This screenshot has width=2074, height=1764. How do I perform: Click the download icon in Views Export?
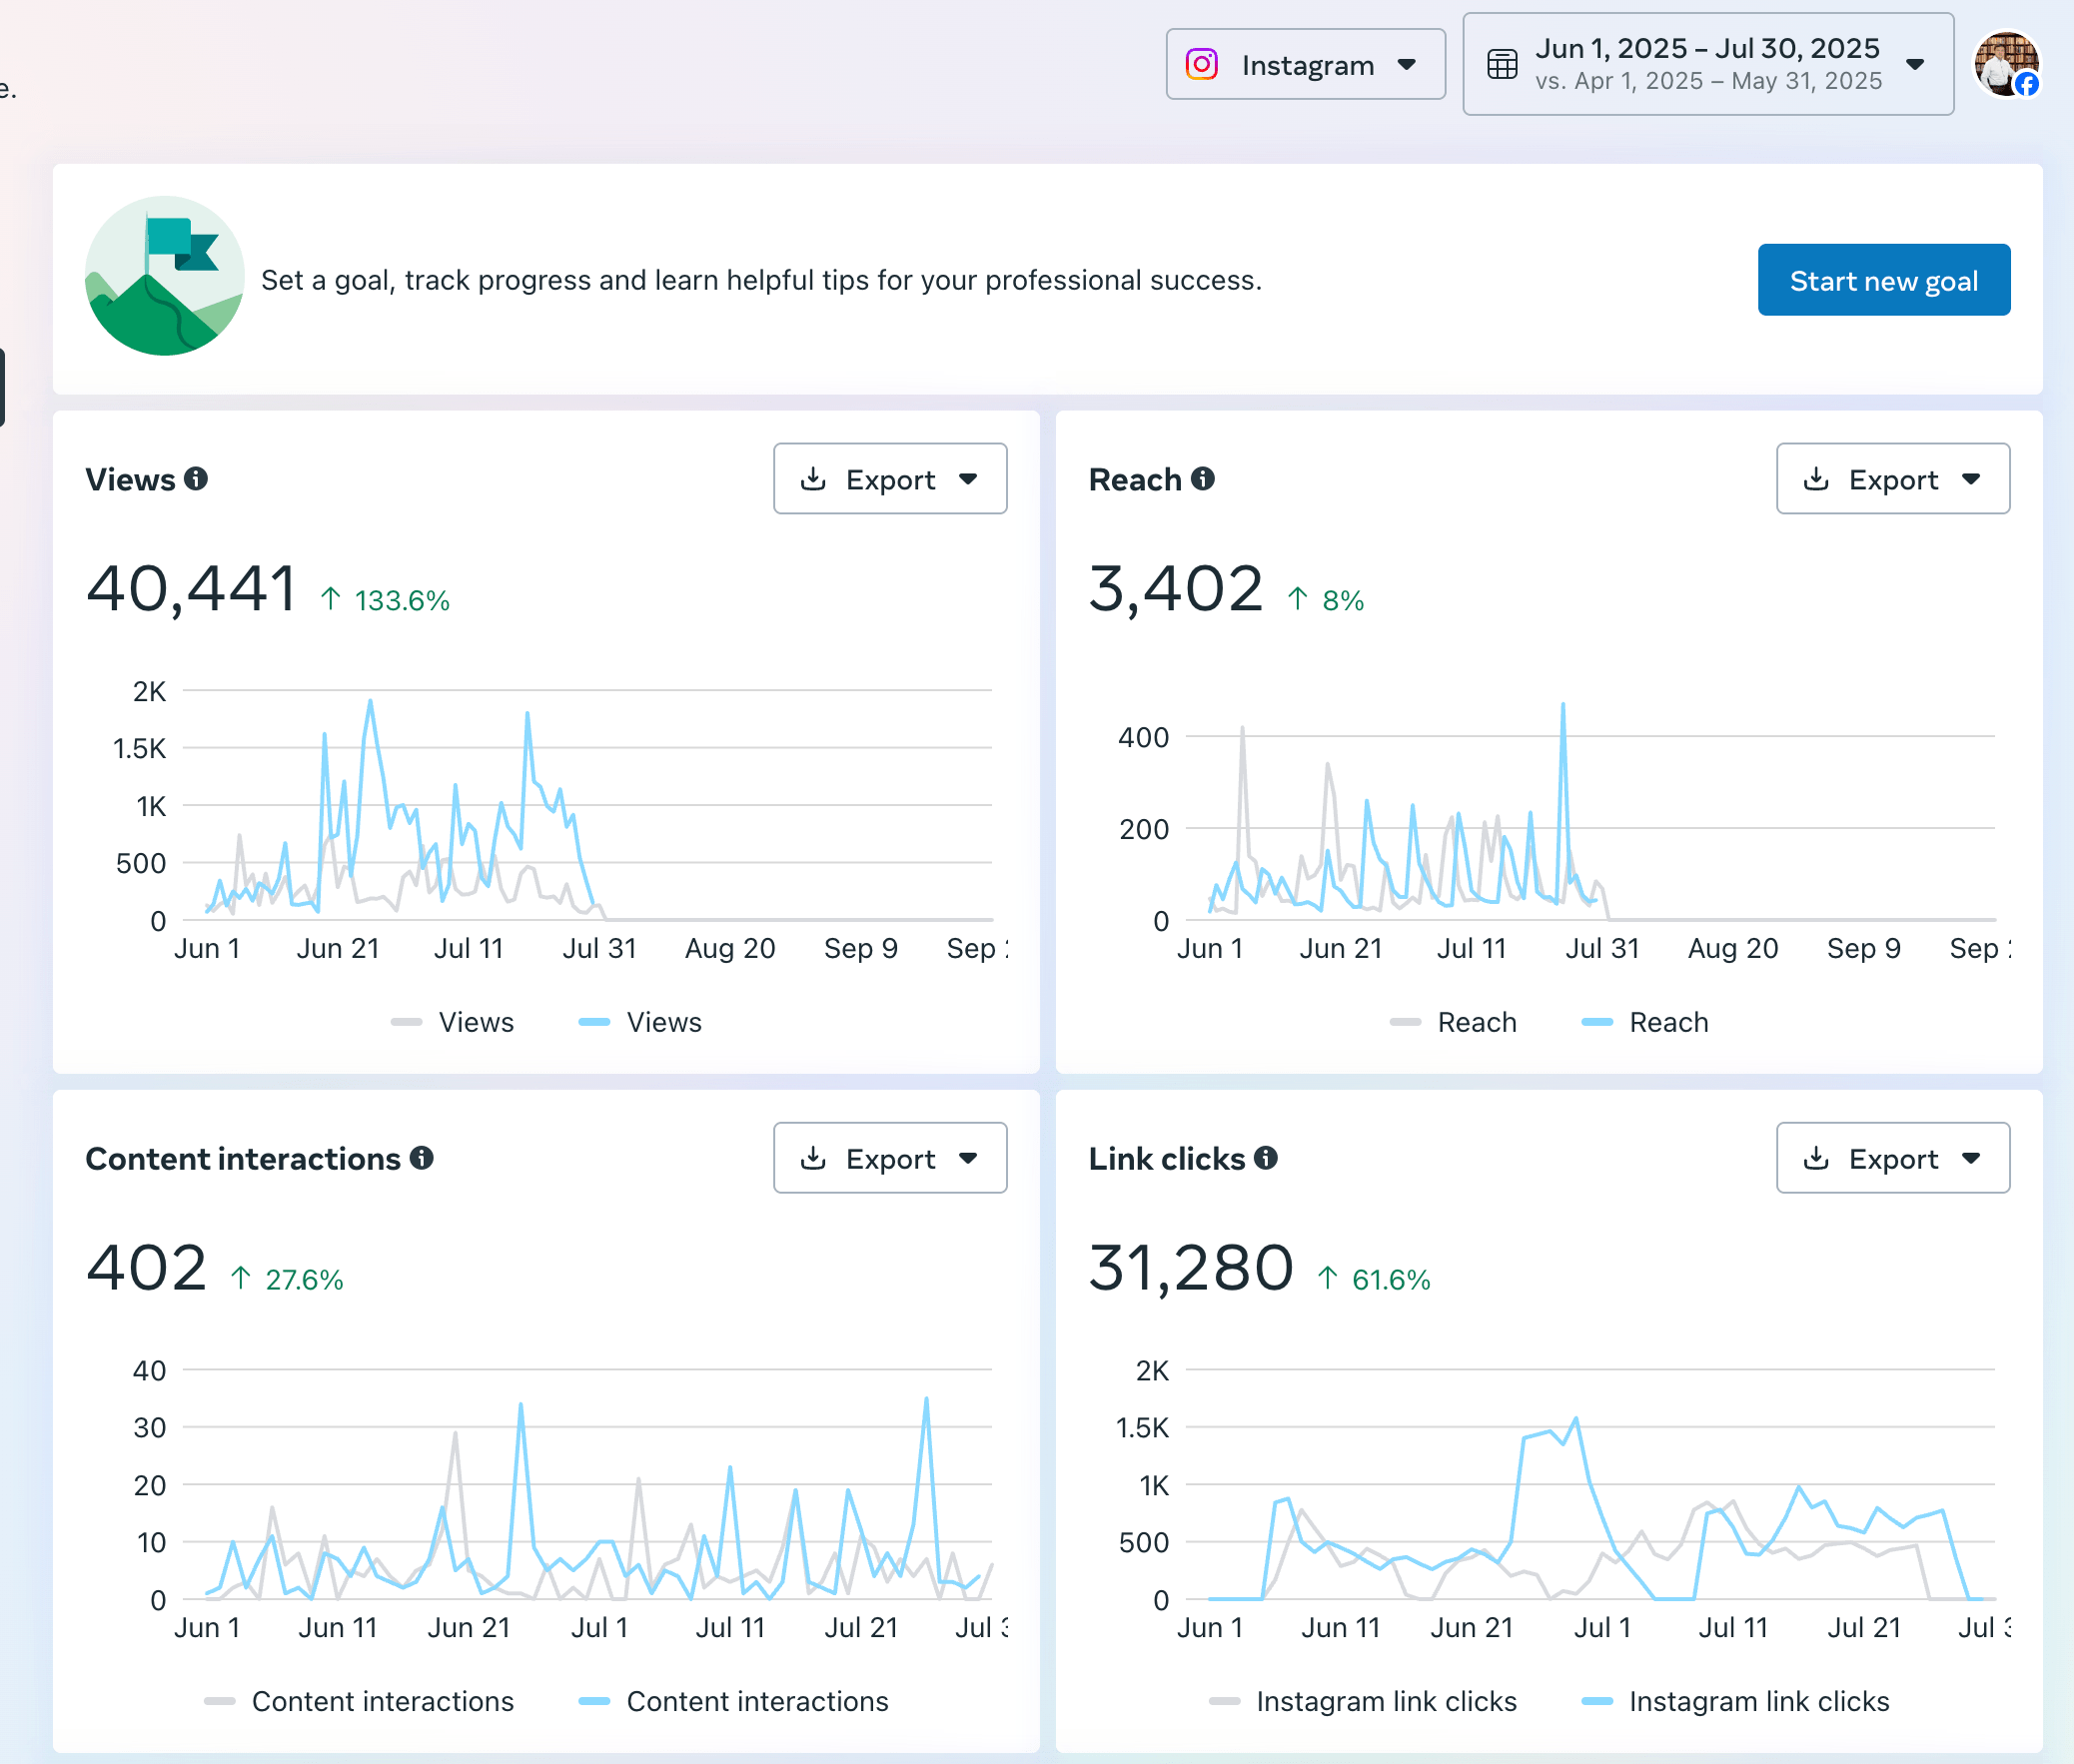click(x=814, y=479)
